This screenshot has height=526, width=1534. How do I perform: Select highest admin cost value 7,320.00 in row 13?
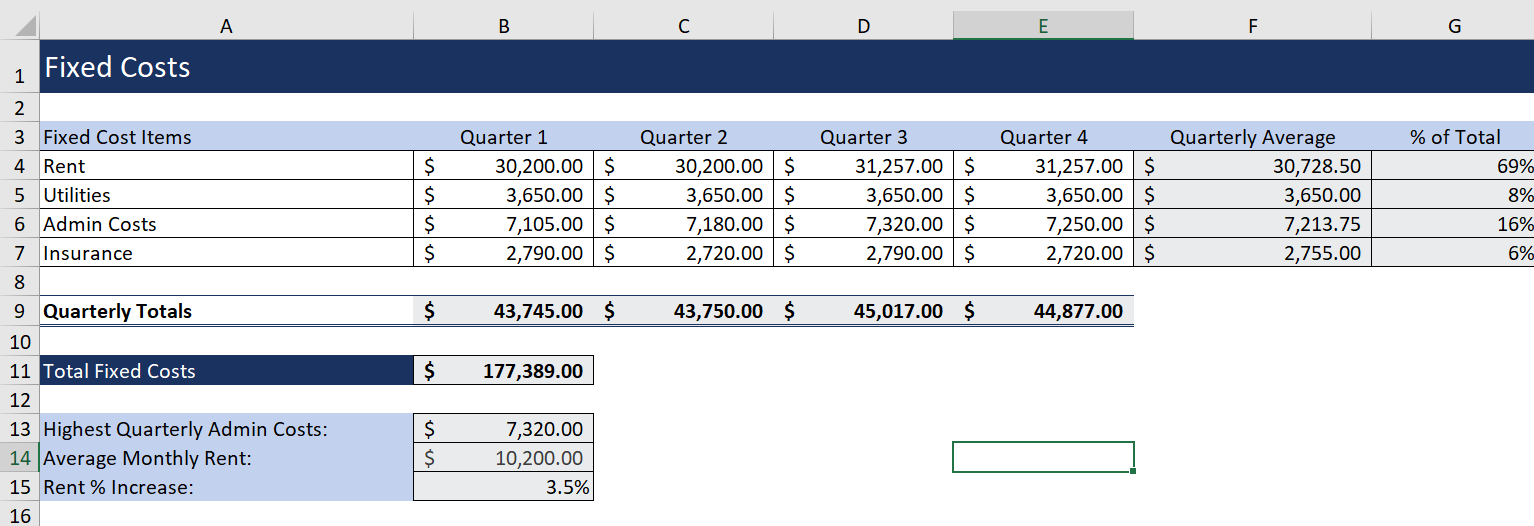click(x=503, y=429)
